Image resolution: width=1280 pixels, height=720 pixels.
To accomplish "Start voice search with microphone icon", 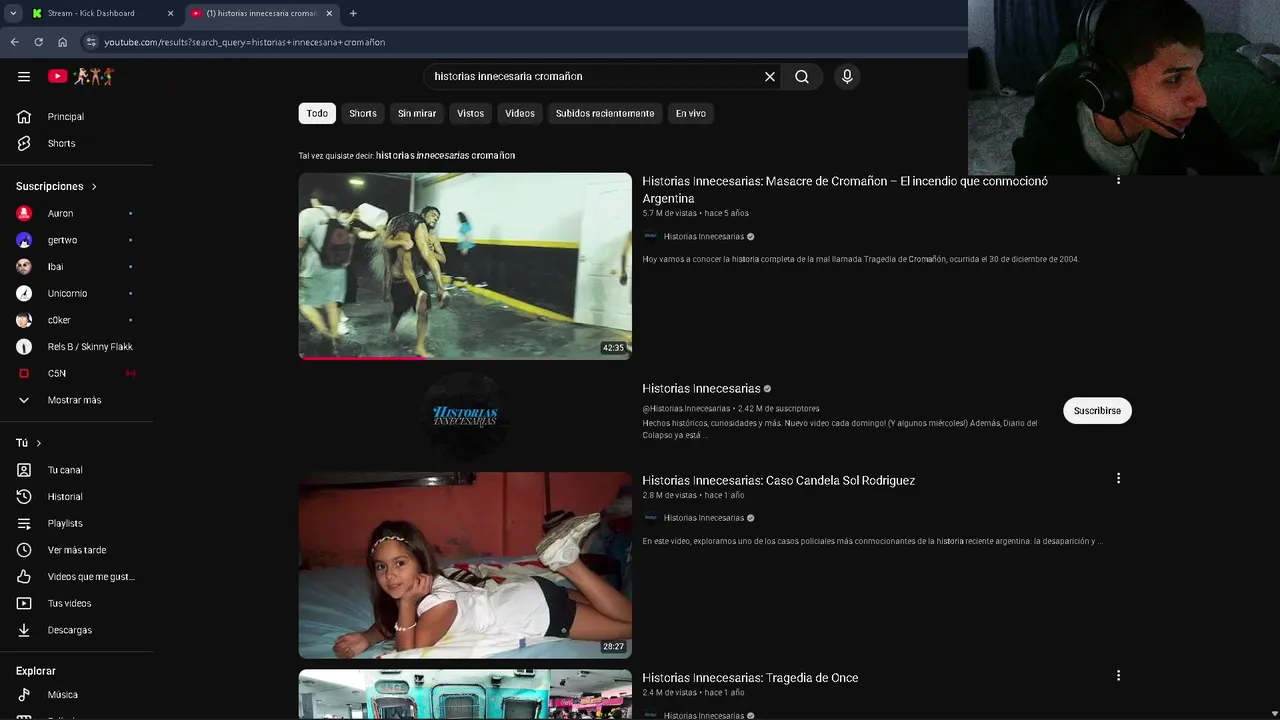I will point(847,76).
